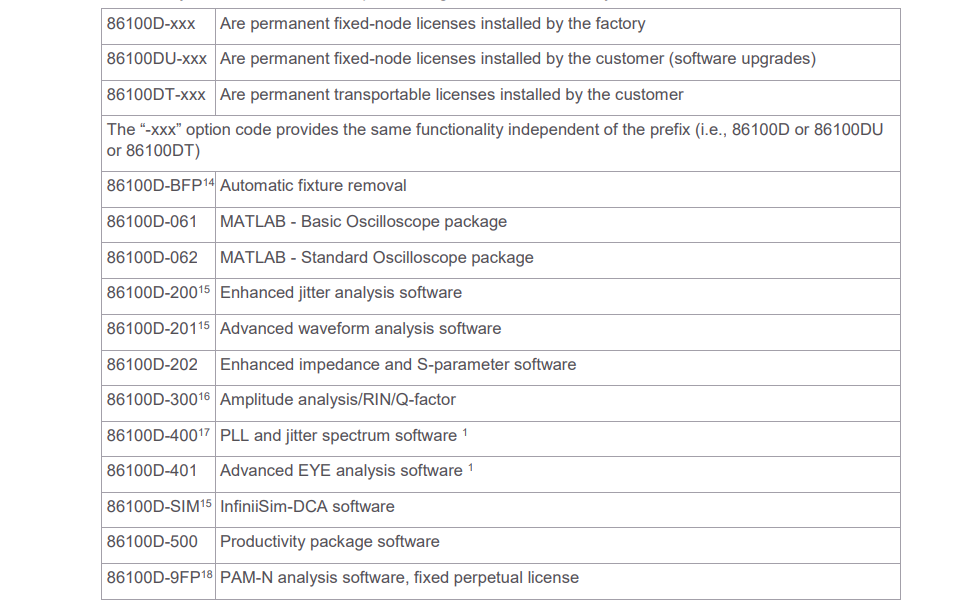Click footnote 18 beside 86100D-9FP
968x614 pixels.
pos(207,574)
